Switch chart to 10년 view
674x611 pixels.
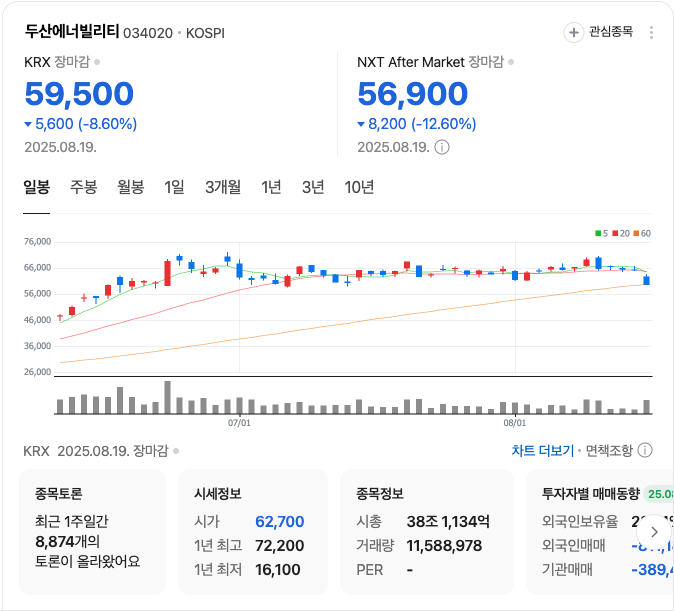click(359, 187)
